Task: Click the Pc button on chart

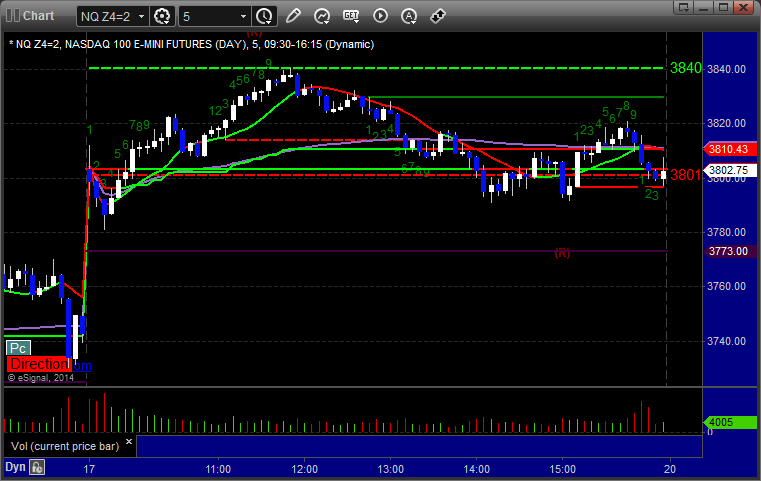Action: (x=18, y=348)
